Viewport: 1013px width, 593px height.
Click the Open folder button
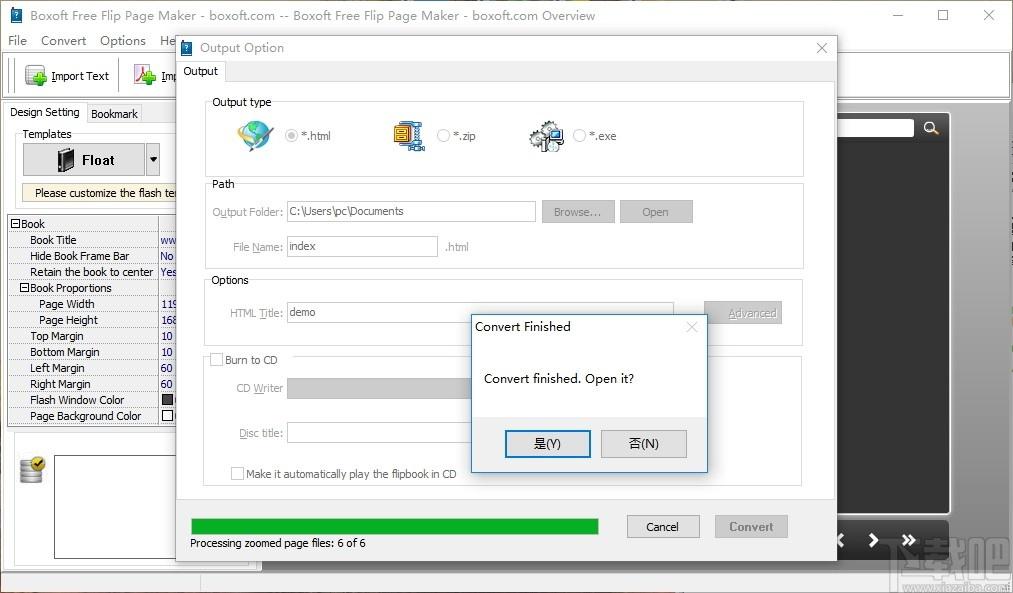click(x=656, y=212)
